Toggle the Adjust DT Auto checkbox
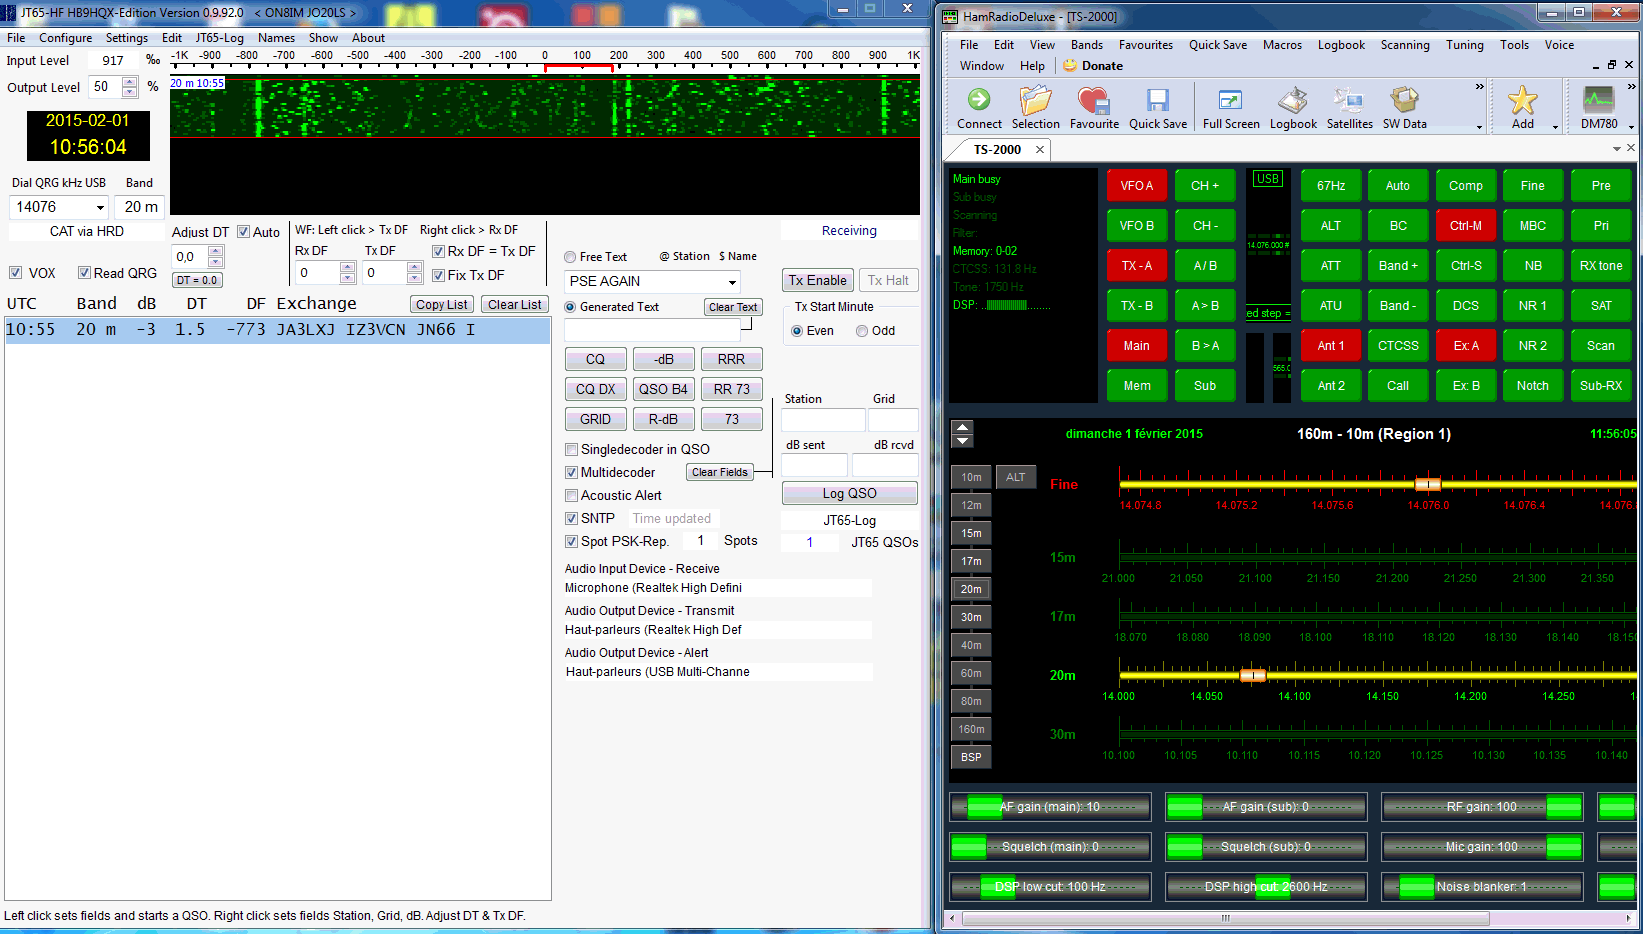The height and width of the screenshot is (934, 1643). [243, 232]
